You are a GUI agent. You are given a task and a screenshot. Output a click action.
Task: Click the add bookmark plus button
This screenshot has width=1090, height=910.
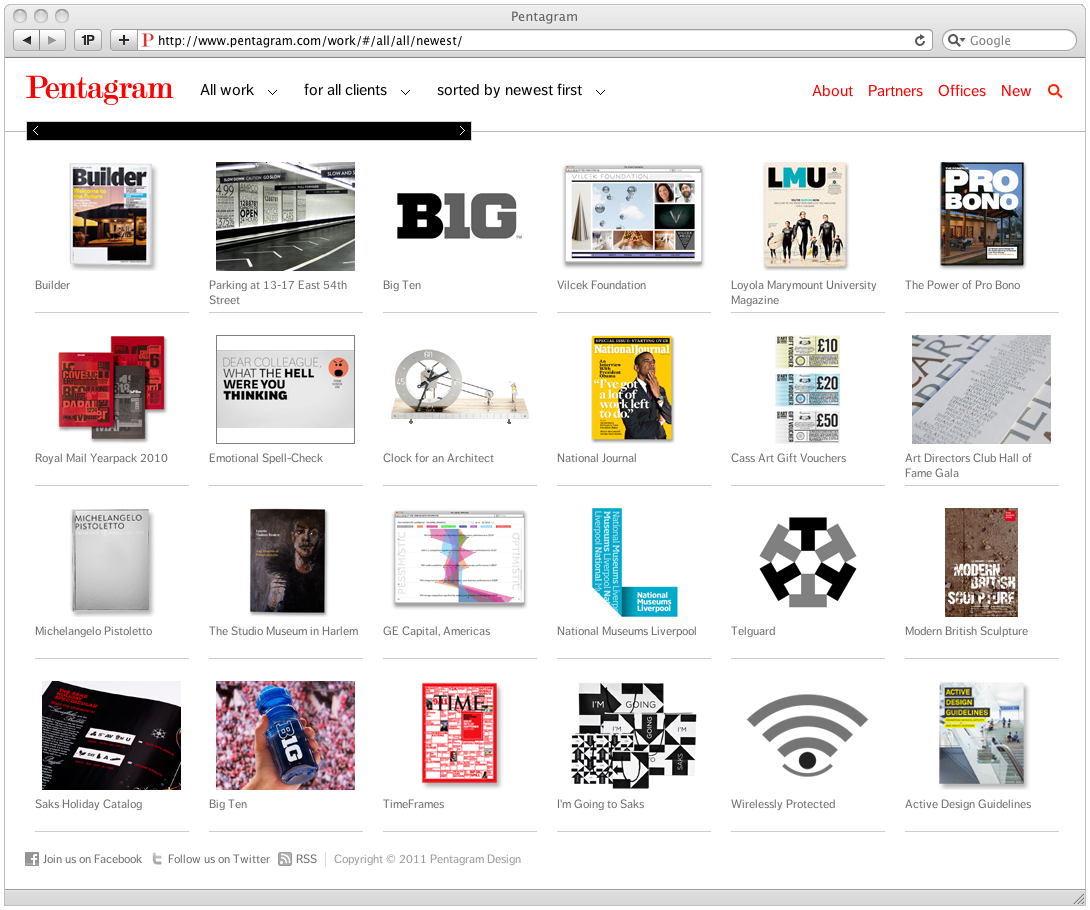coord(123,40)
